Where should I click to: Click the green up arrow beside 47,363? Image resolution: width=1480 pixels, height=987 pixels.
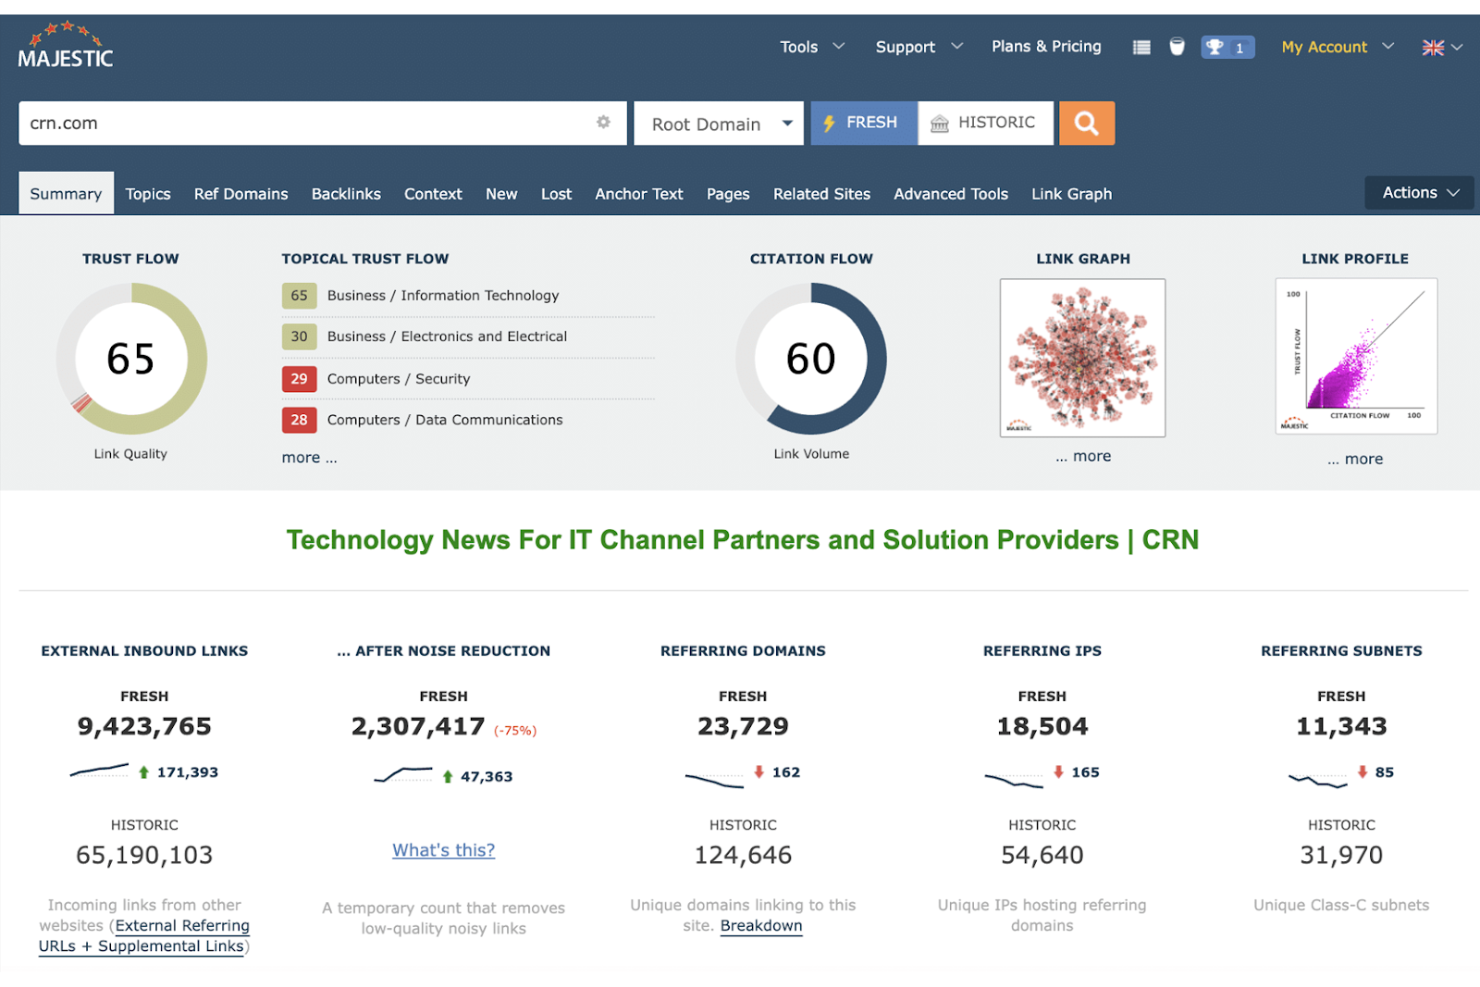coord(448,777)
